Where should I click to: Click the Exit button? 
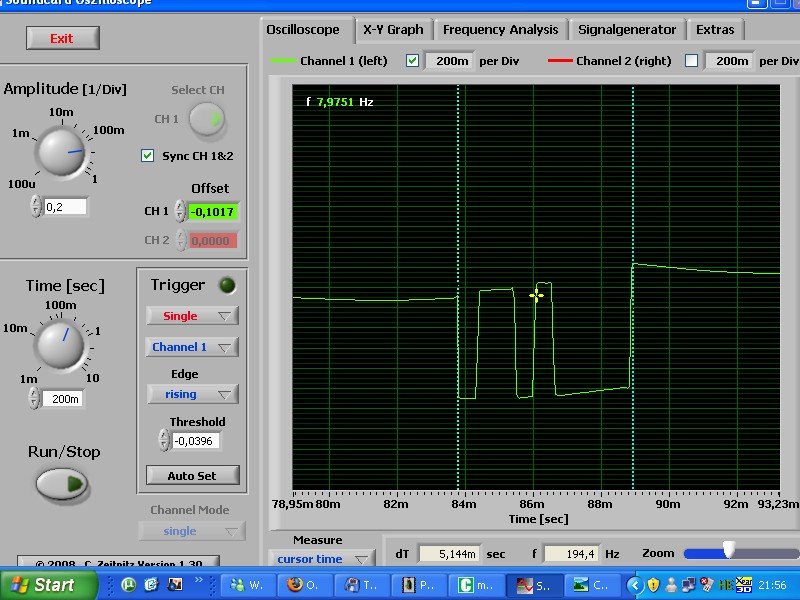pos(62,38)
